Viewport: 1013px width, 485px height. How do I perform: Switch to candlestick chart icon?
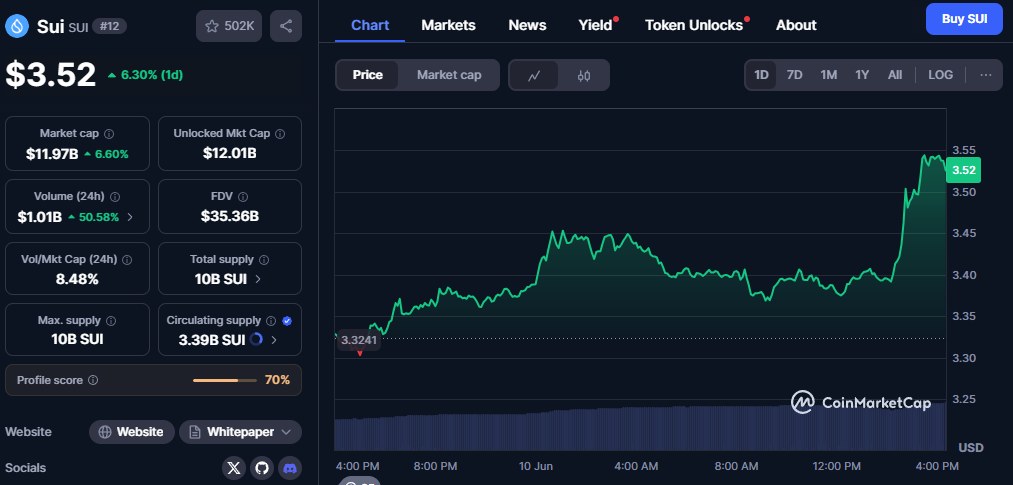click(584, 76)
